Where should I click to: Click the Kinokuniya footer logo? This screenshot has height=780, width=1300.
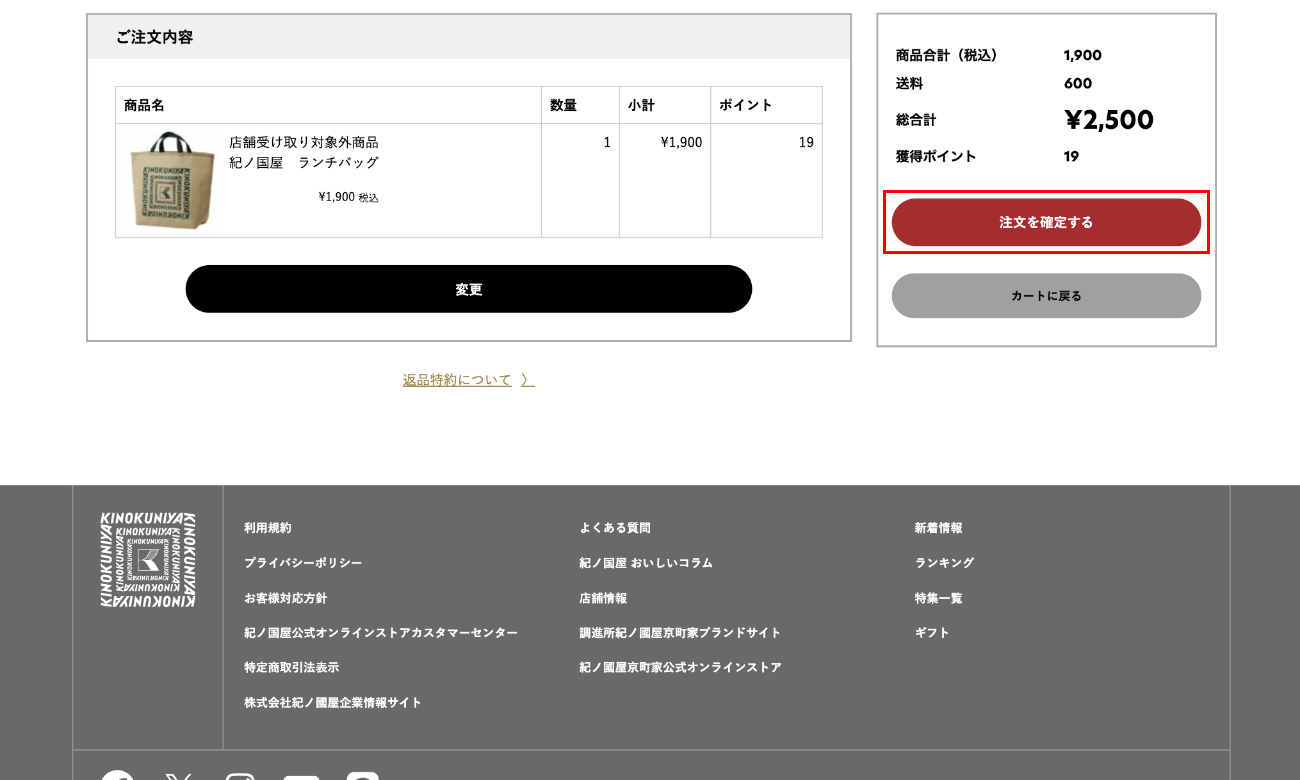[x=148, y=559]
